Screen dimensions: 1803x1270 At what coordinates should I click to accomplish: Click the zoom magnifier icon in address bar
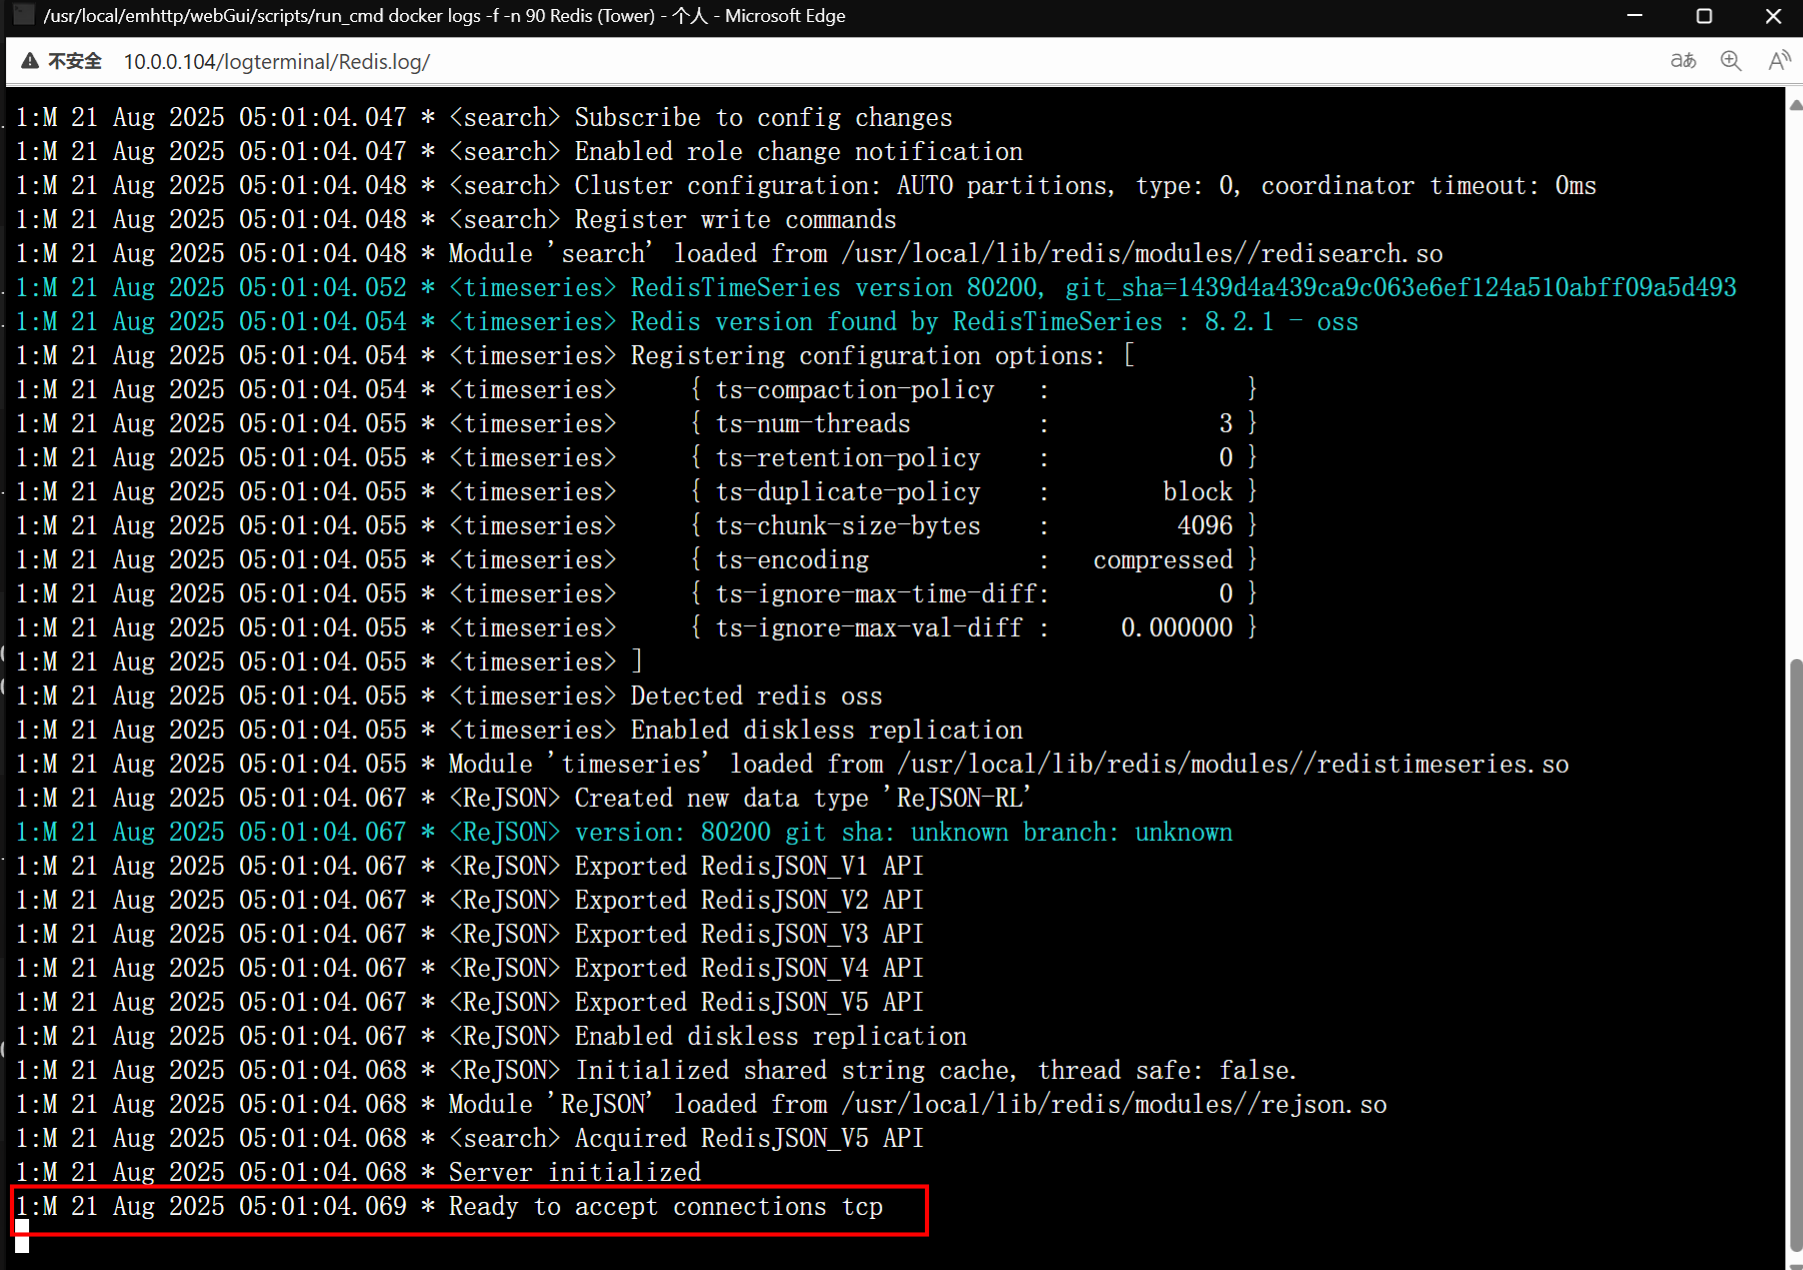pos(1731,61)
